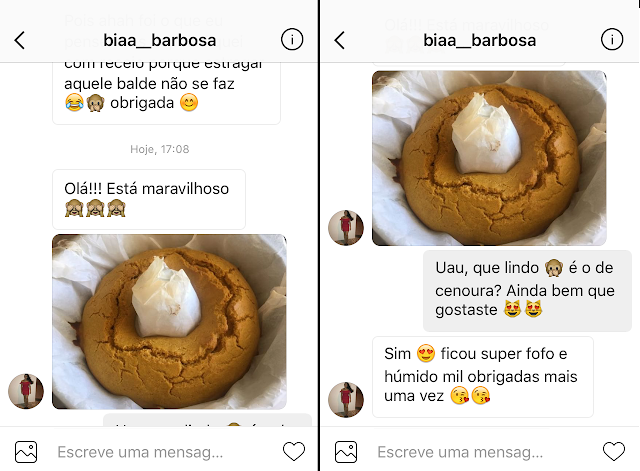Select the 'Uau, que lindo' reply bubble

pos(527,291)
